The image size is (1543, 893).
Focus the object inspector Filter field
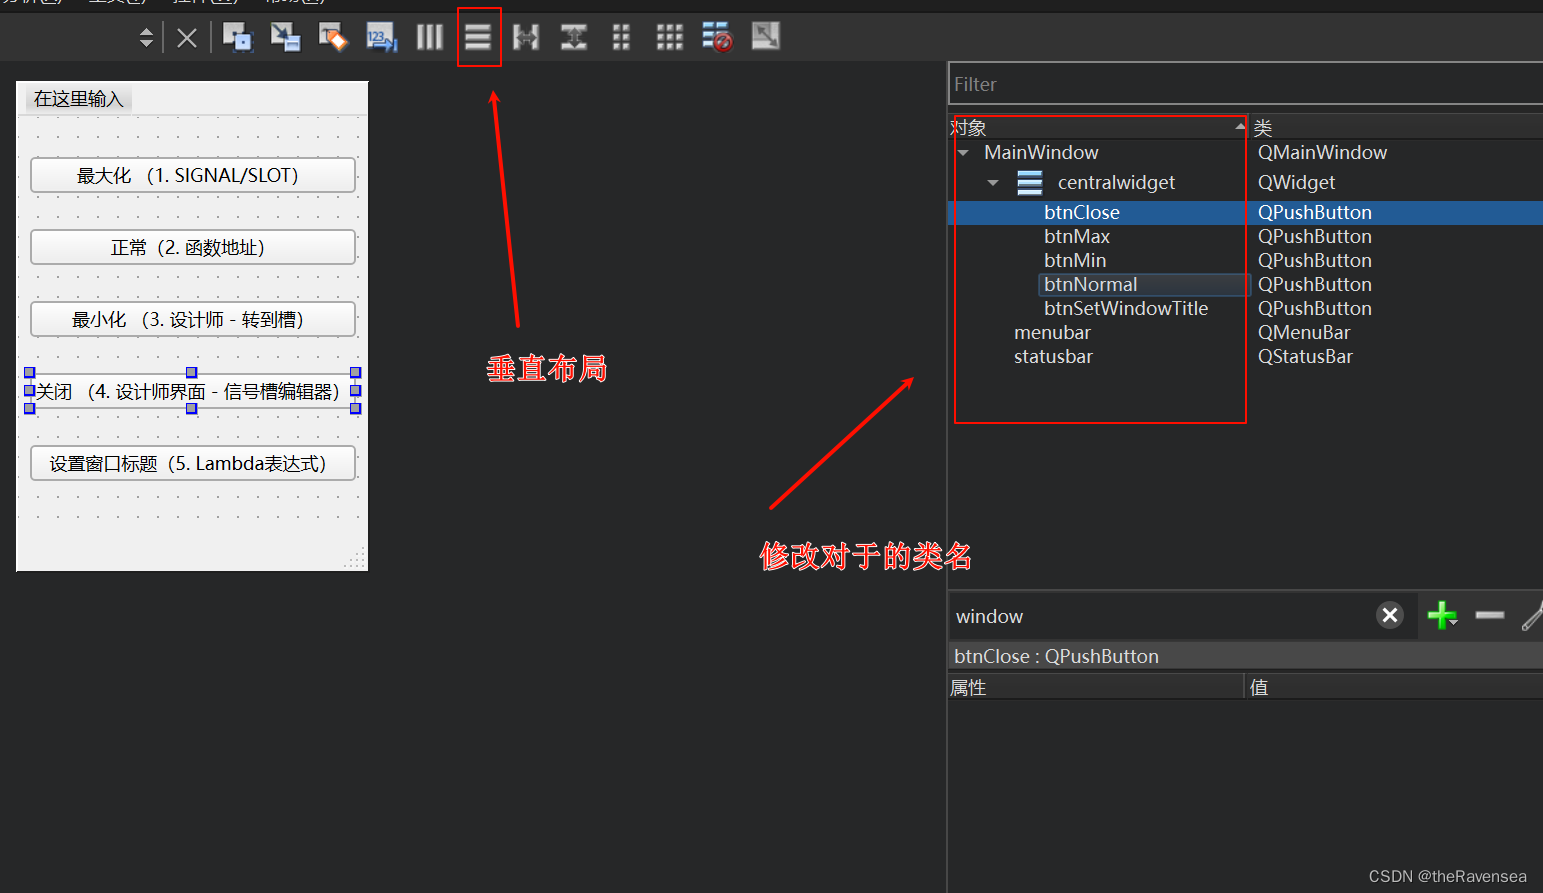pyautogui.click(x=1245, y=84)
